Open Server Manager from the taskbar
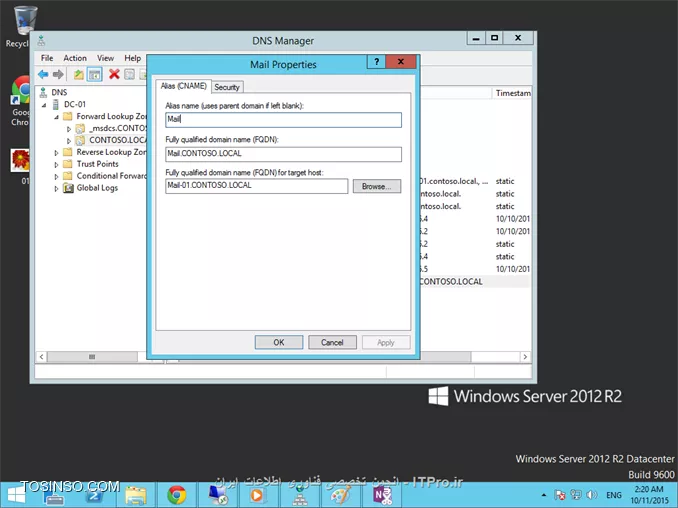The image size is (678, 508). click(54, 495)
